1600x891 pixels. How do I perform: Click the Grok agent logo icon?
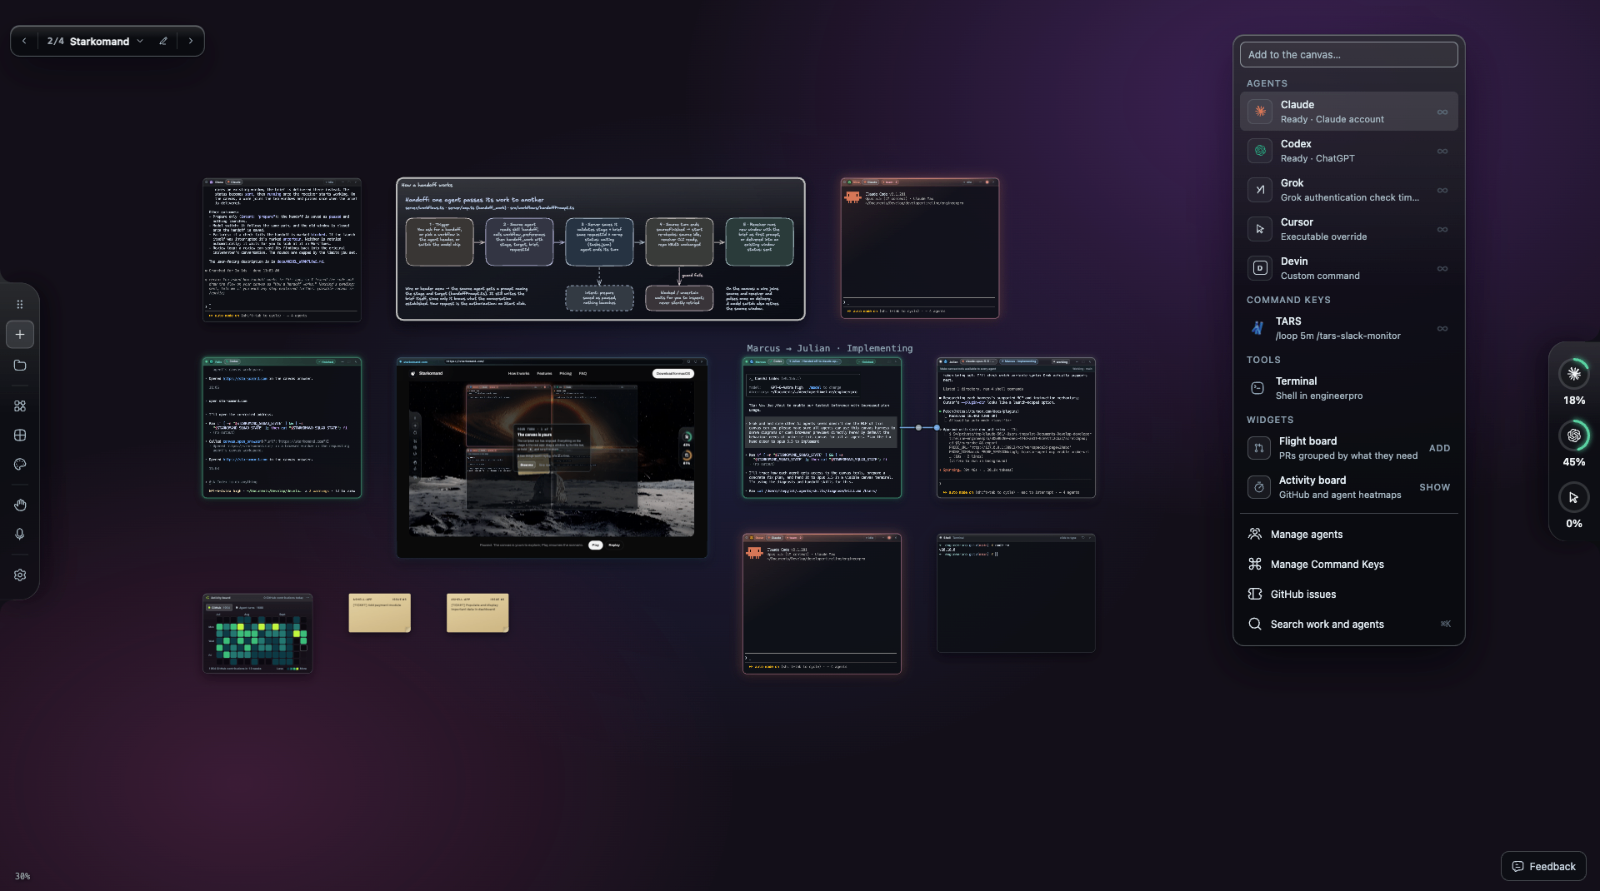pyautogui.click(x=1260, y=190)
